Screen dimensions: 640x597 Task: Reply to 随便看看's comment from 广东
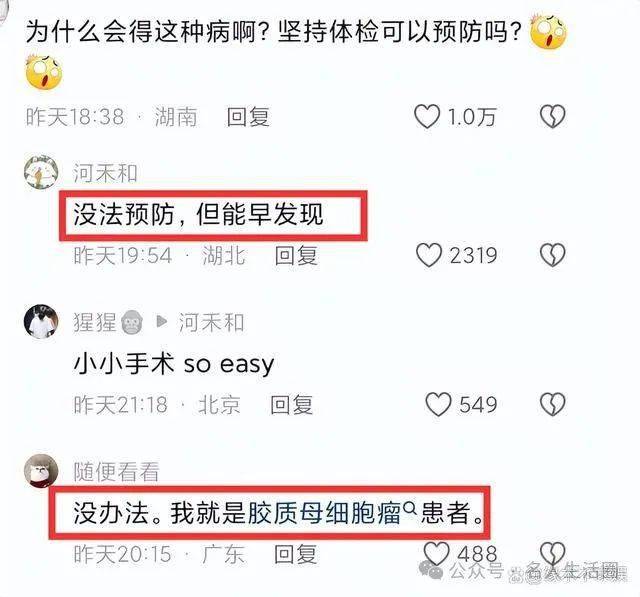click(296, 554)
